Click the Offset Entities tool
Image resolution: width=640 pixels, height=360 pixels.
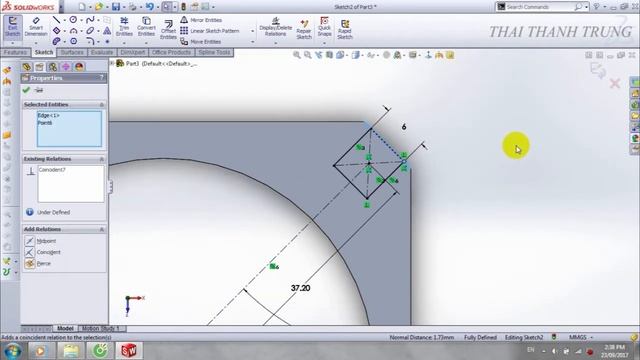(168, 29)
